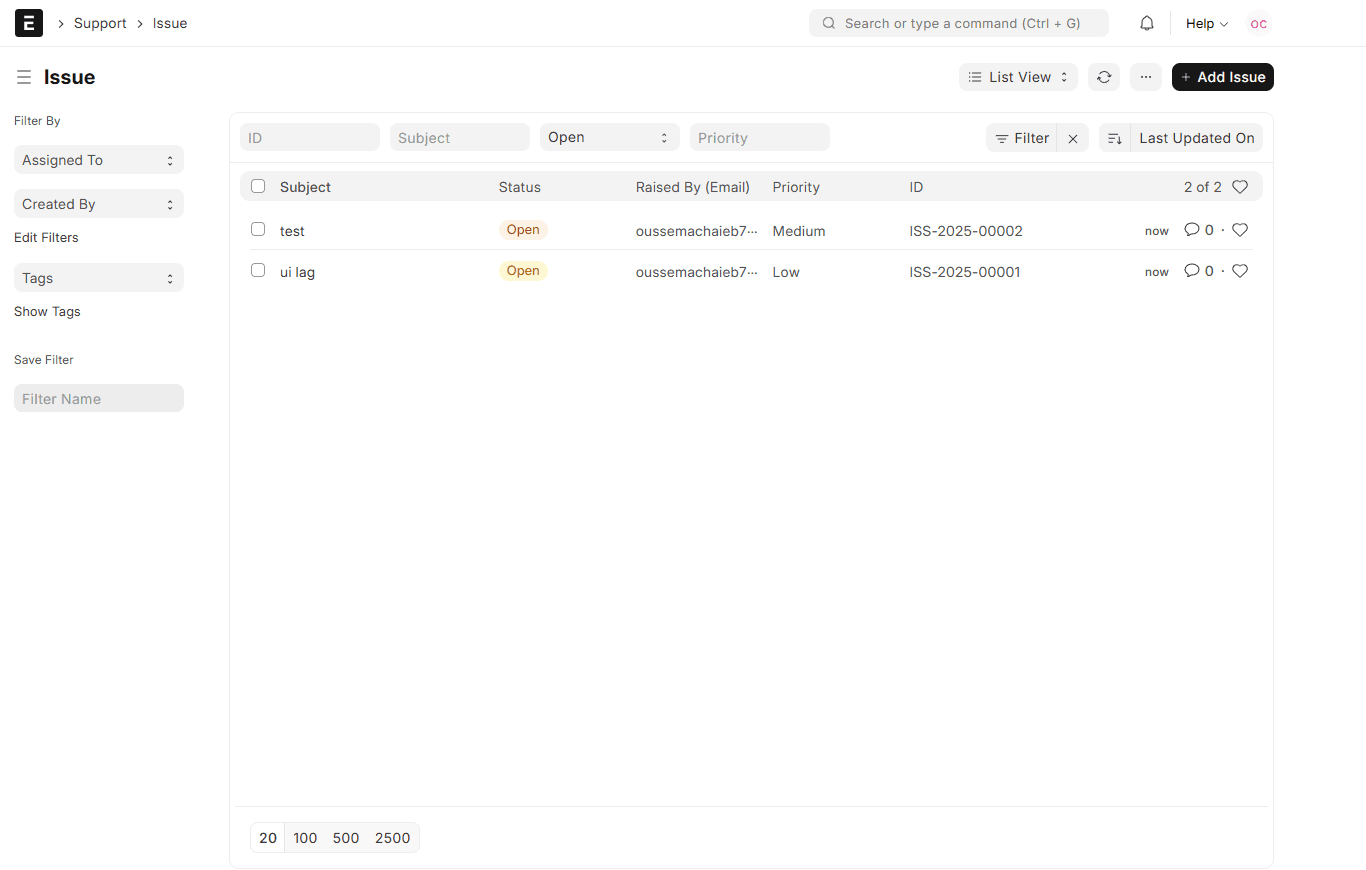Viewport: 1366px width, 870px height.
Task: Open the 'ui lag' issue subject
Action: pos(297,272)
